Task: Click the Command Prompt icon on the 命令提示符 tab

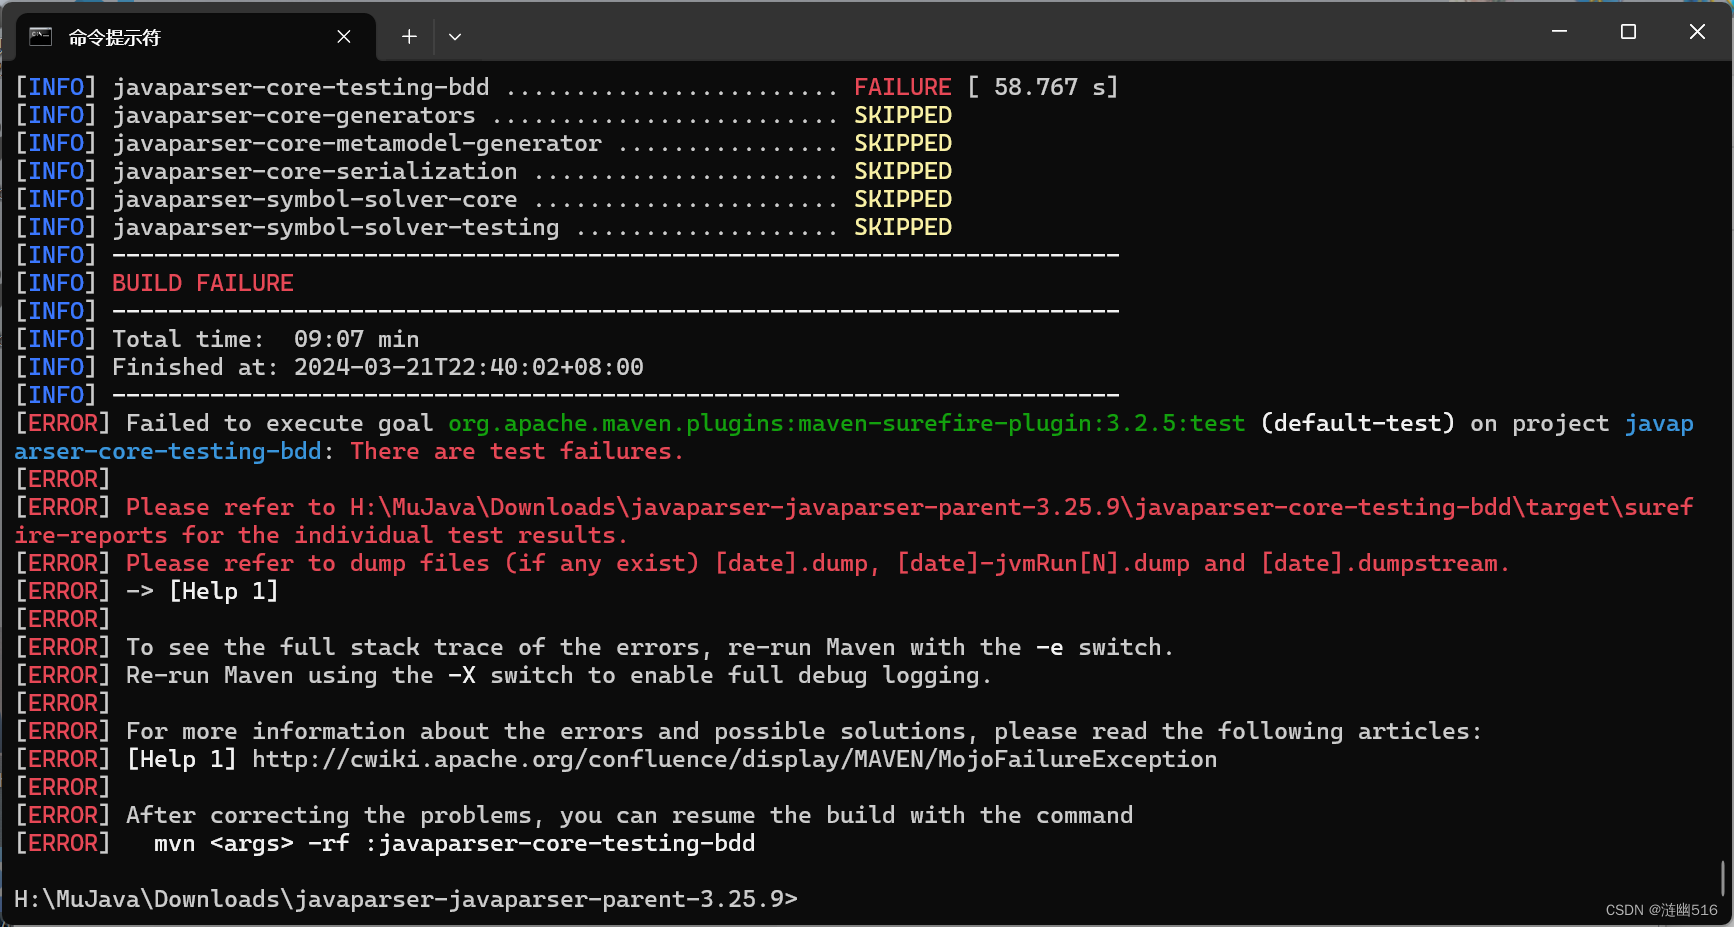Action: click(40, 36)
